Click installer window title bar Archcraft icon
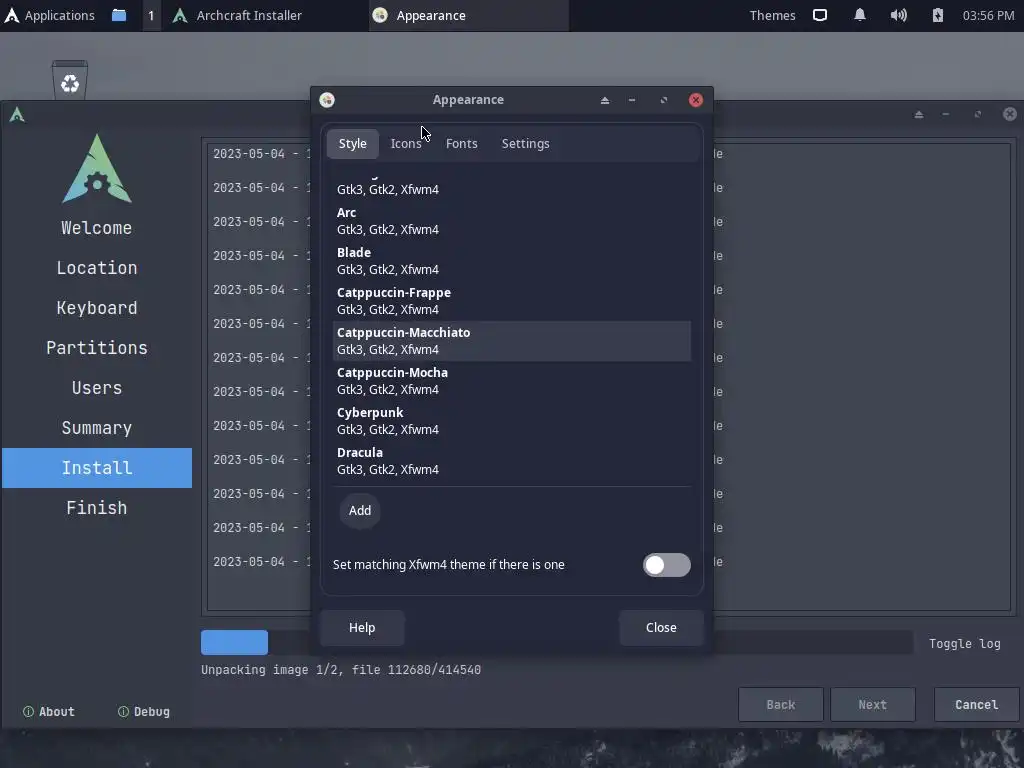This screenshot has height=768, width=1024. tap(17, 115)
